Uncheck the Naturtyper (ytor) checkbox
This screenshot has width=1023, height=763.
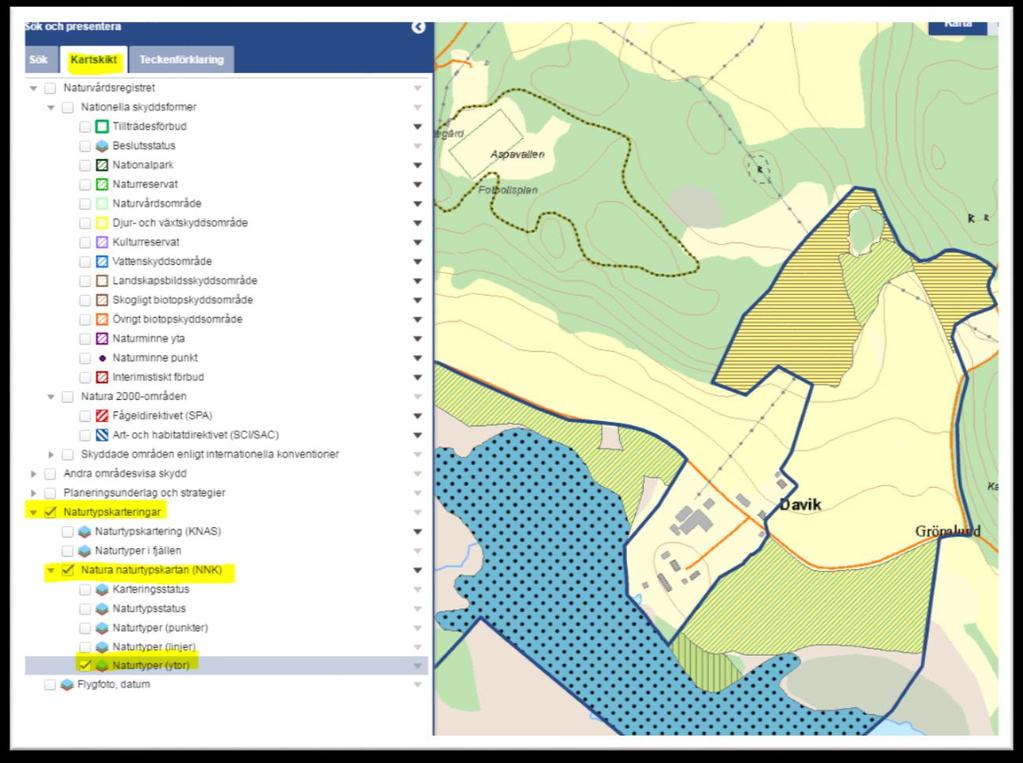(85, 665)
